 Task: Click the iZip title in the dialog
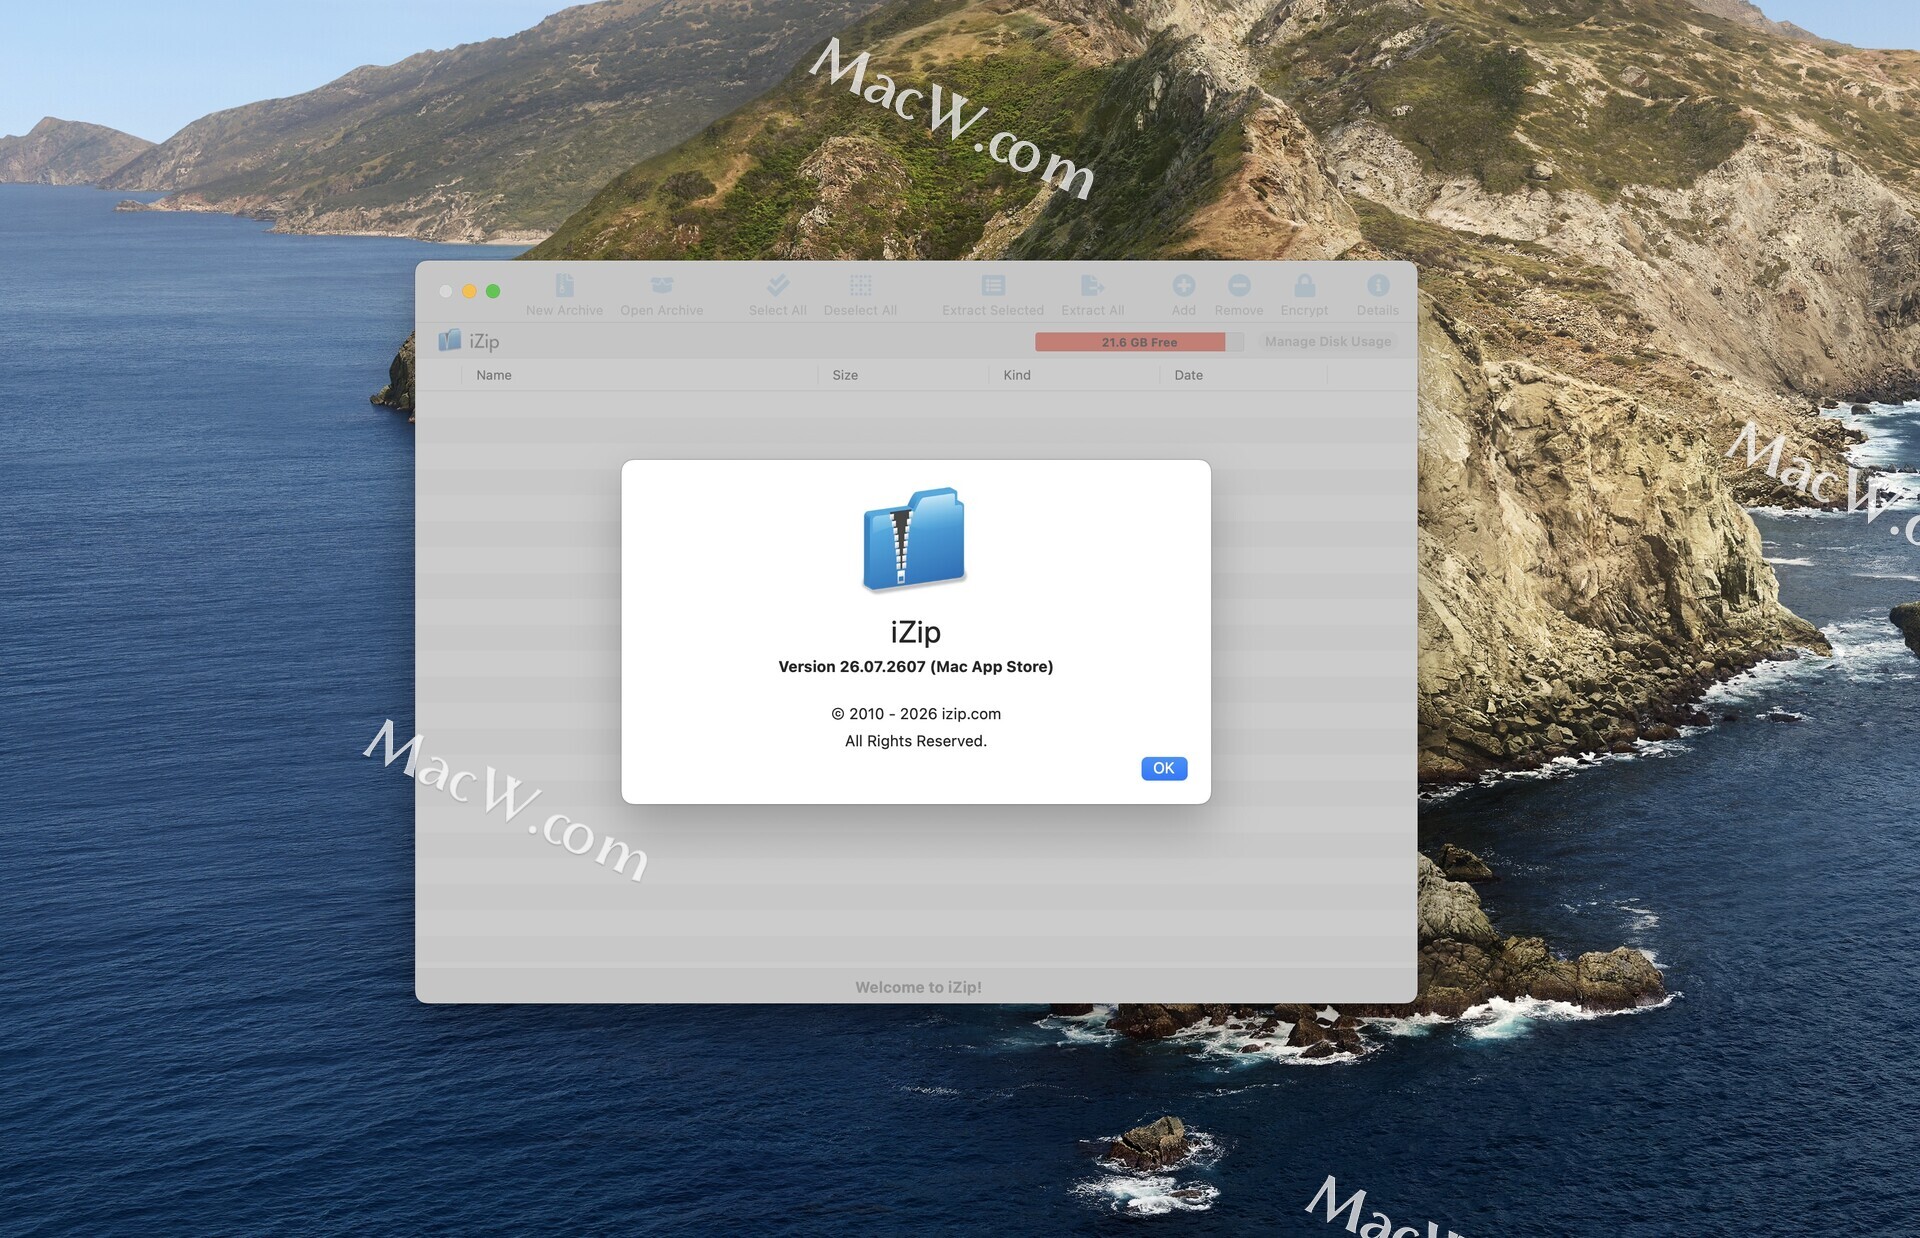point(915,632)
